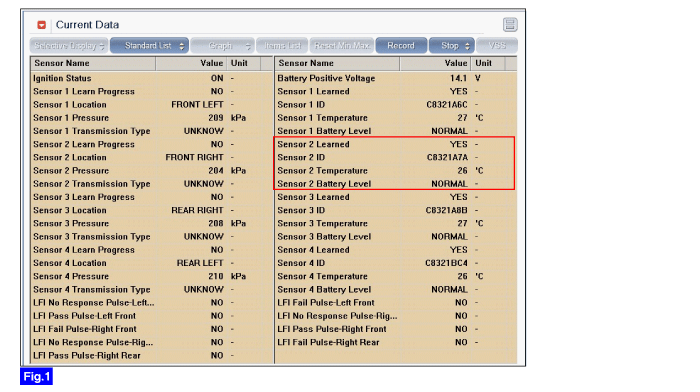
Task: Select the LFI Fail Pulse-Left Front row
Action: pyautogui.click(x=396, y=303)
